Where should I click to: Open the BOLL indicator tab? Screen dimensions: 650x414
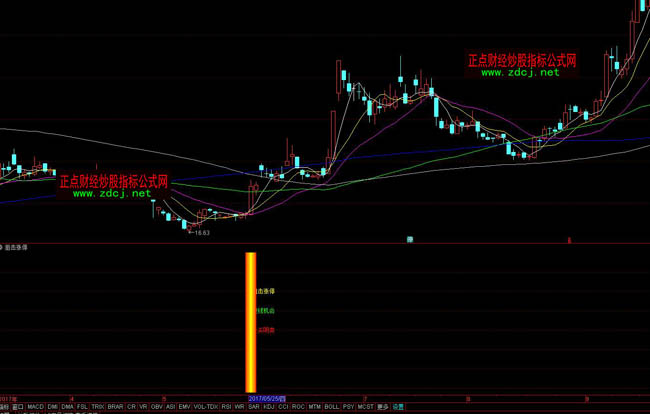click(x=332, y=406)
